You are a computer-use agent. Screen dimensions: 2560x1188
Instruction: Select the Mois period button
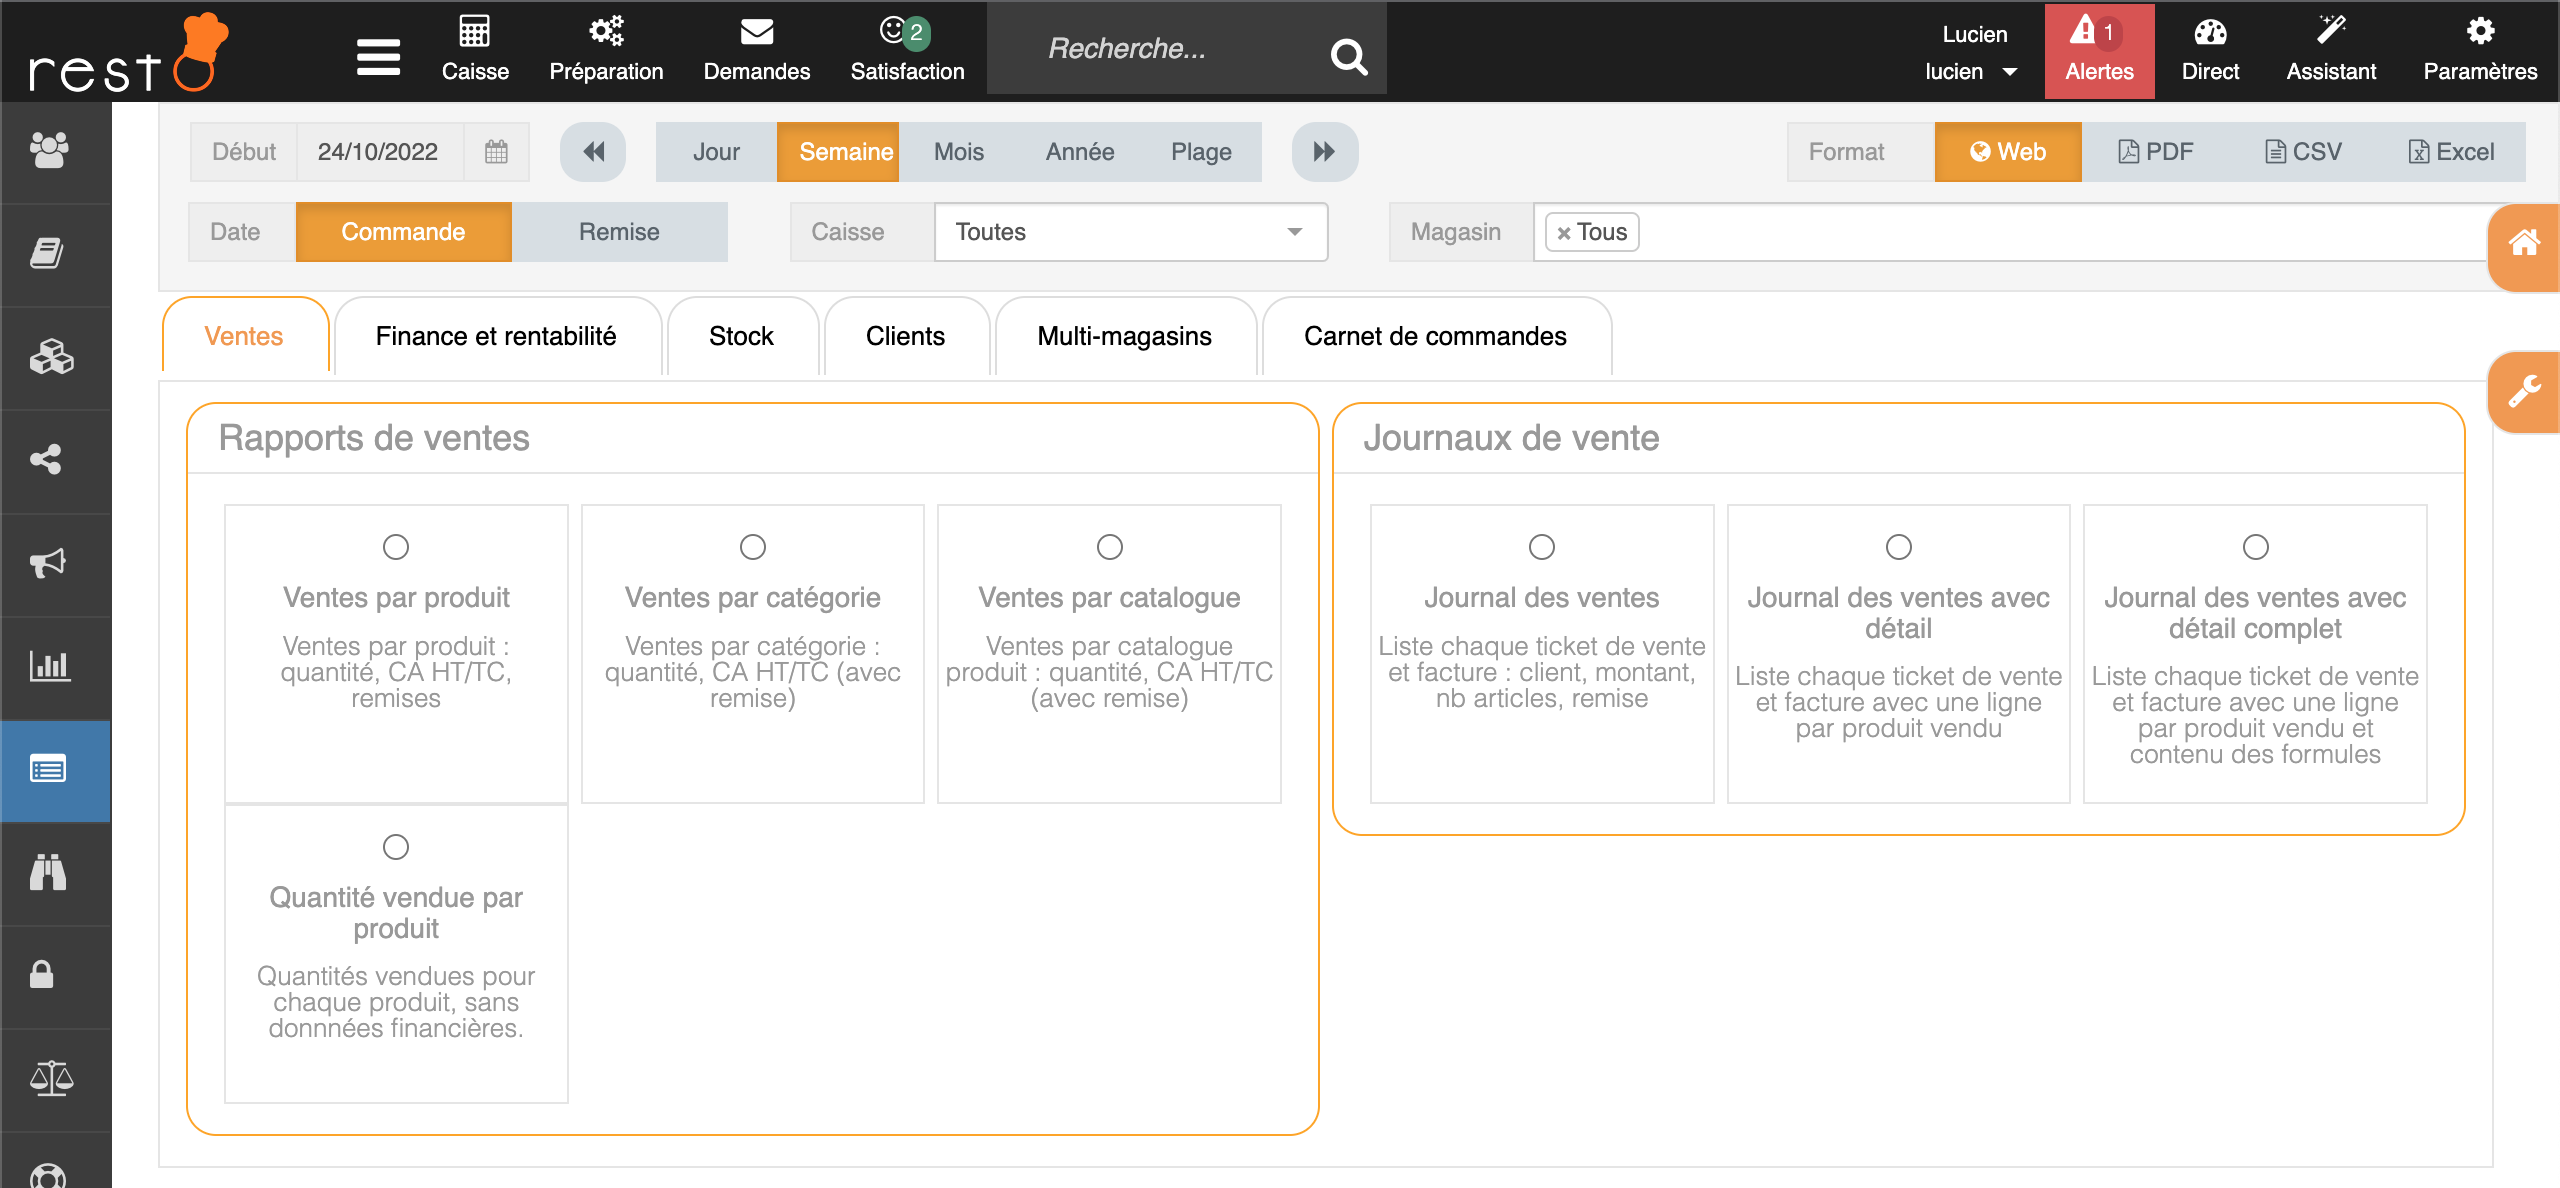(x=958, y=152)
